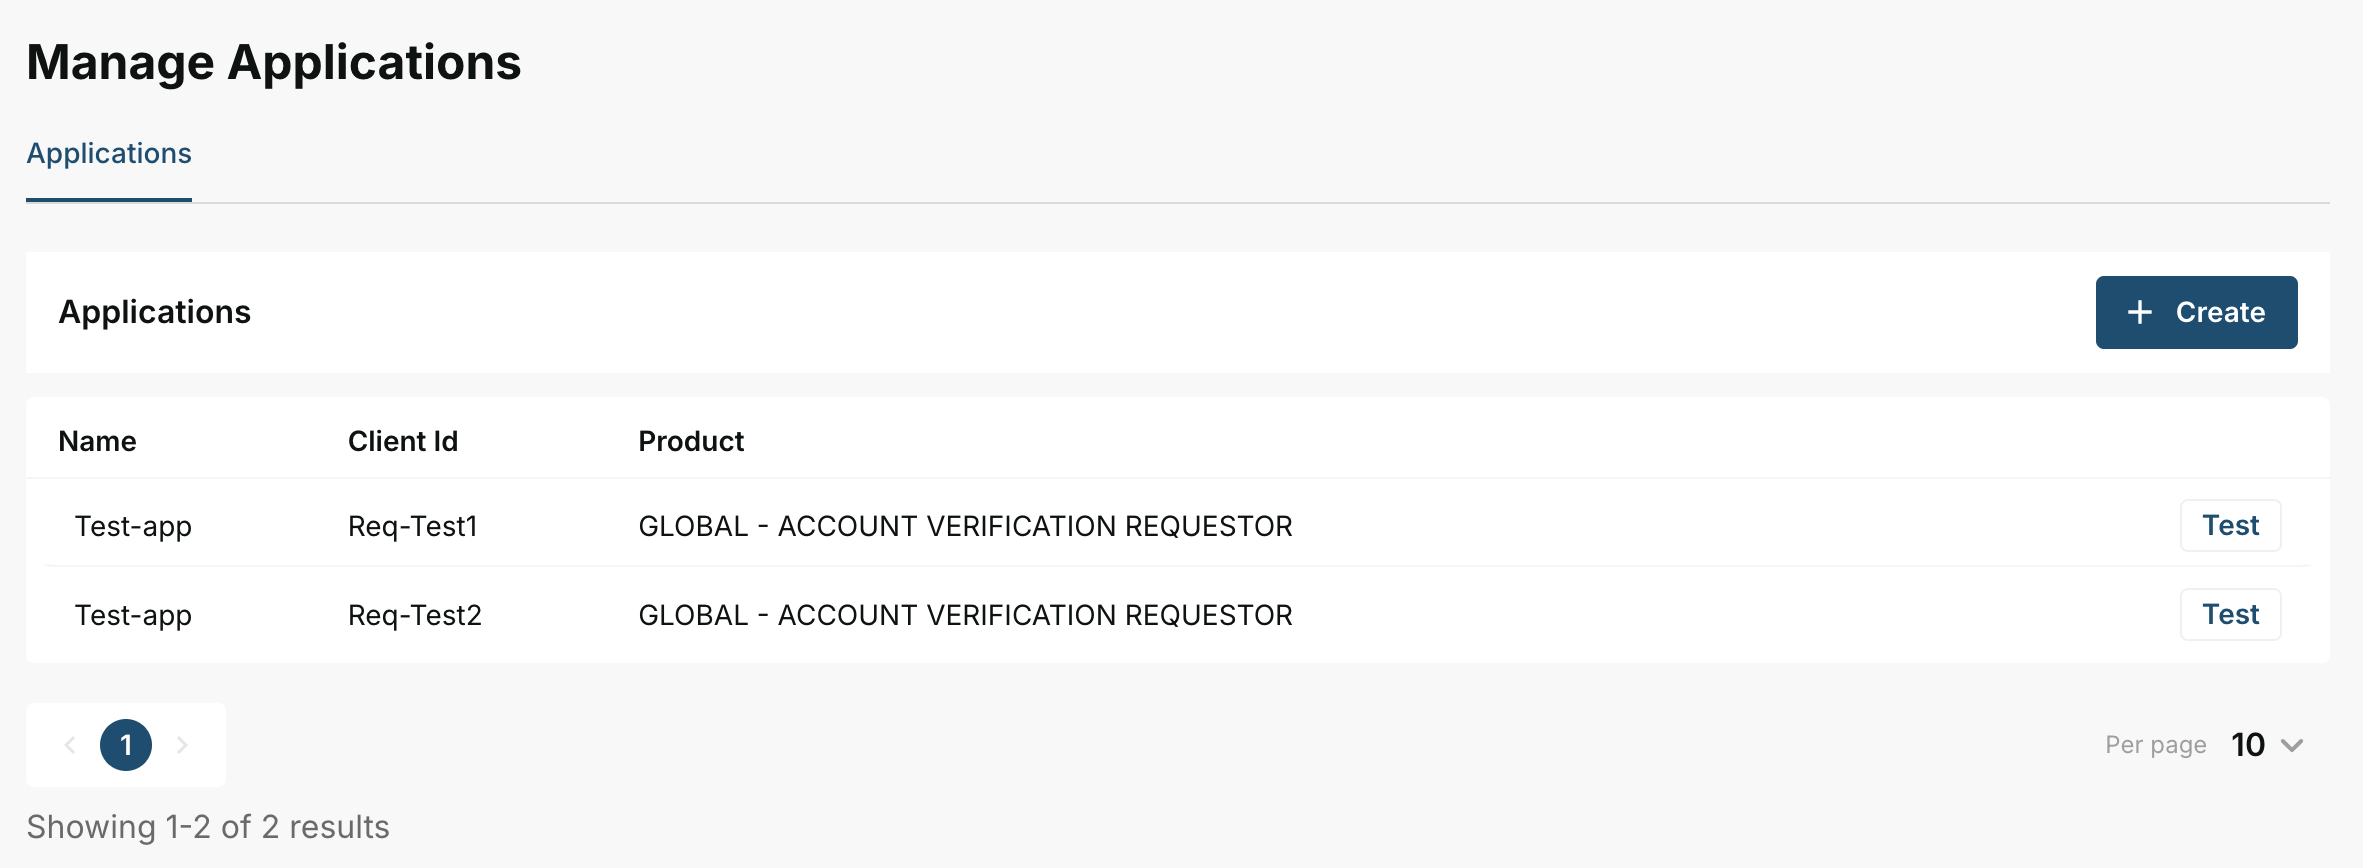Viewport: 2363px width, 868px height.
Task: Click product text in Req-Test2 row
Action: 965,616
